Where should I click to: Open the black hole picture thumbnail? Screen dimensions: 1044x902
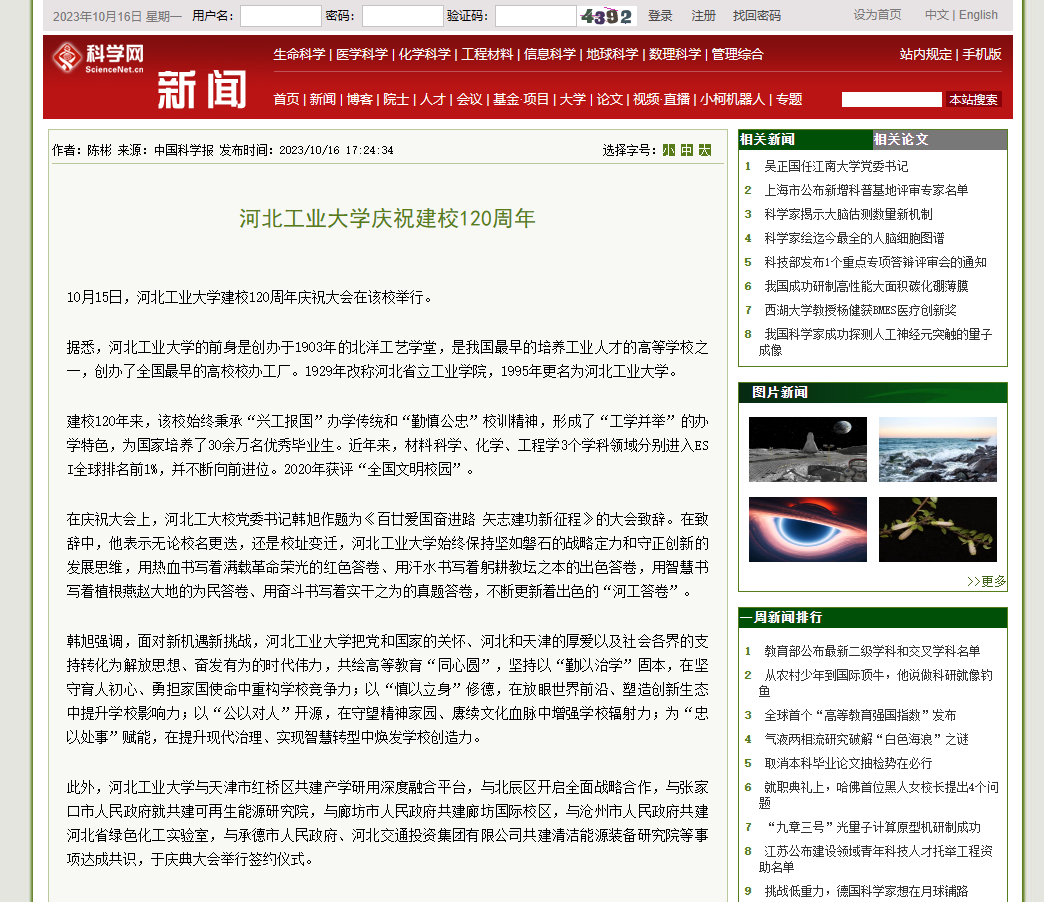808,529
